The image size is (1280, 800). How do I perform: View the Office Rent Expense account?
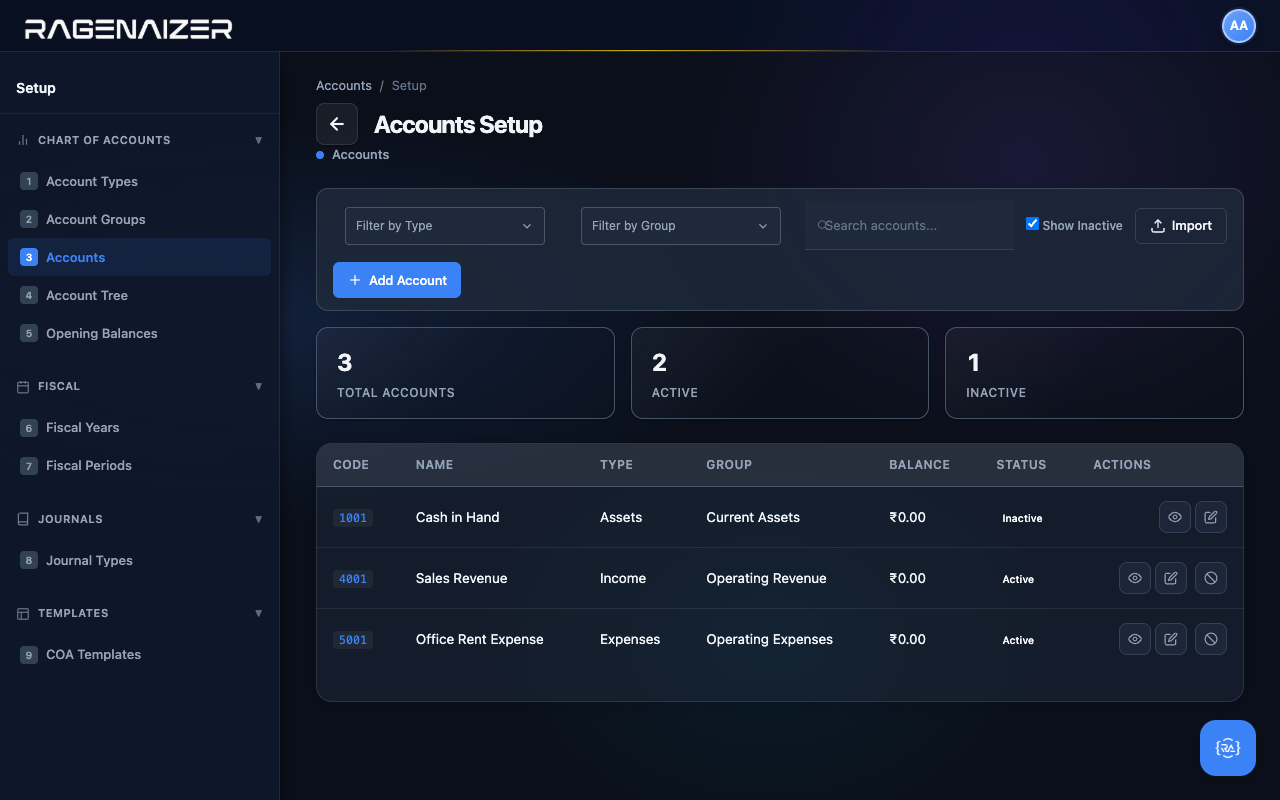tap(1135, 639)
